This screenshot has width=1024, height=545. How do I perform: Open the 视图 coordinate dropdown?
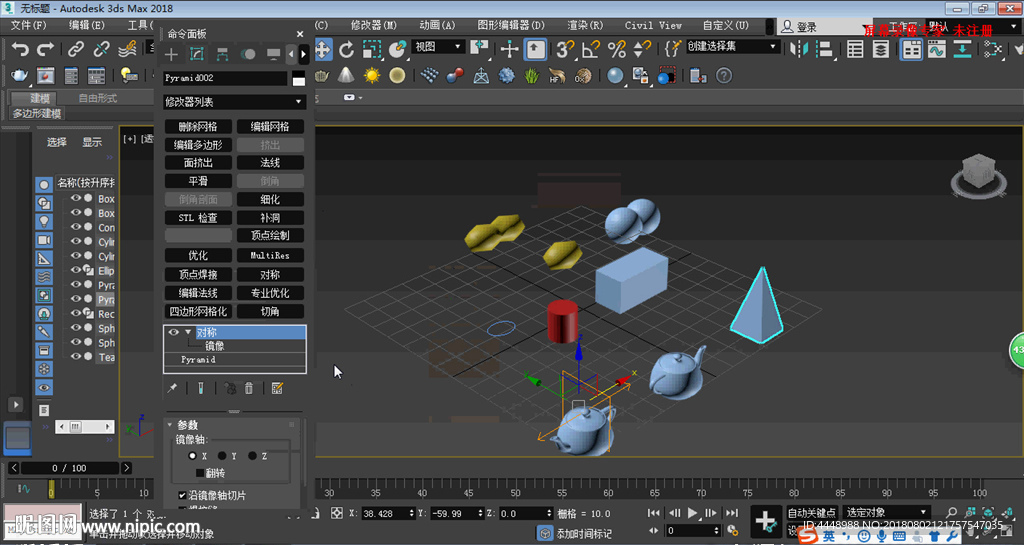pyautogui.click(x=438, y=47)
